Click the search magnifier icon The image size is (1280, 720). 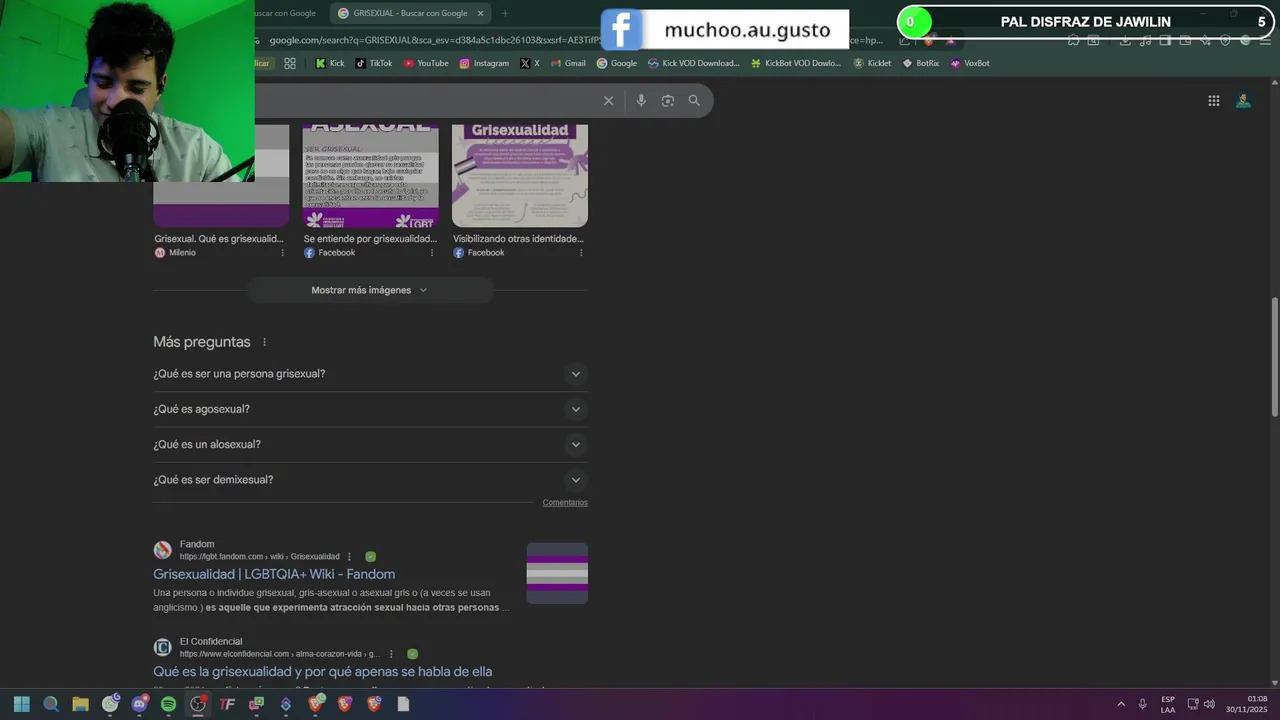694,101
